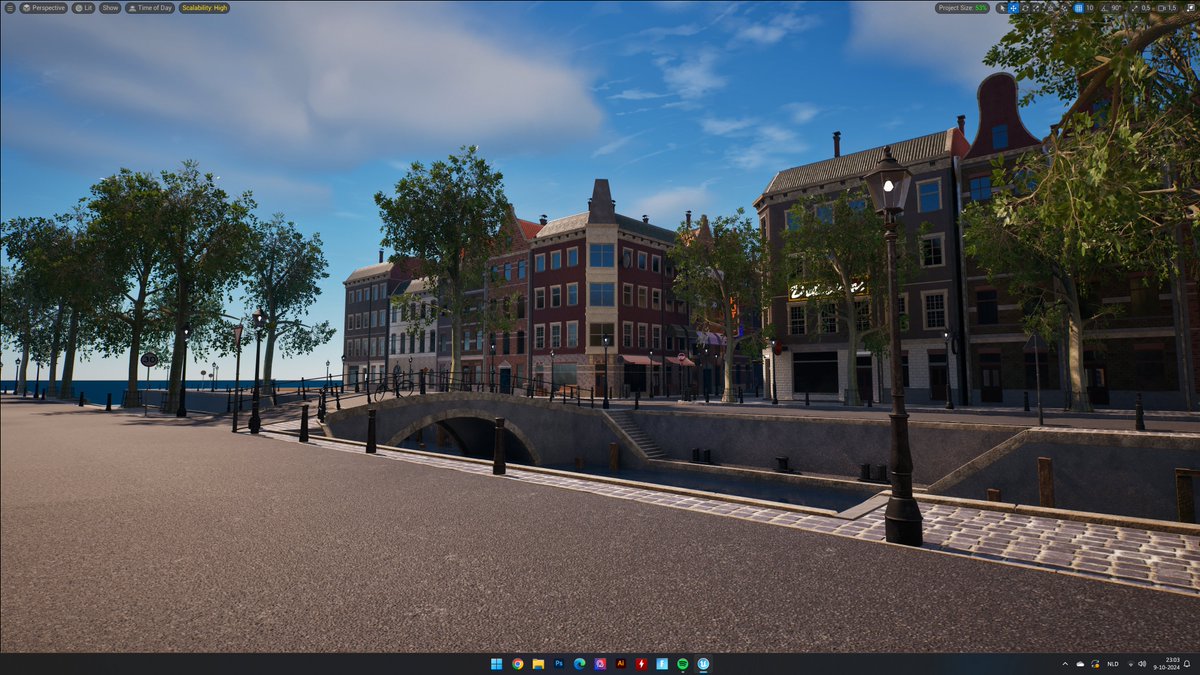Toggle surface snapping icon
The width and height of the screenshot is (1200, 675).
[x=1065, y=8]
